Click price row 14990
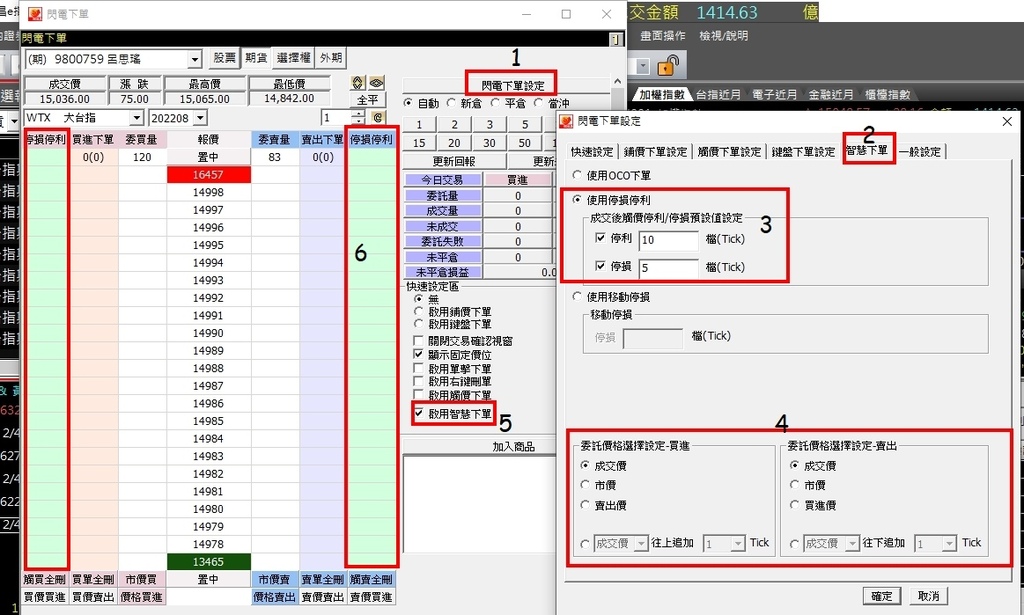 tap(208, 333)
